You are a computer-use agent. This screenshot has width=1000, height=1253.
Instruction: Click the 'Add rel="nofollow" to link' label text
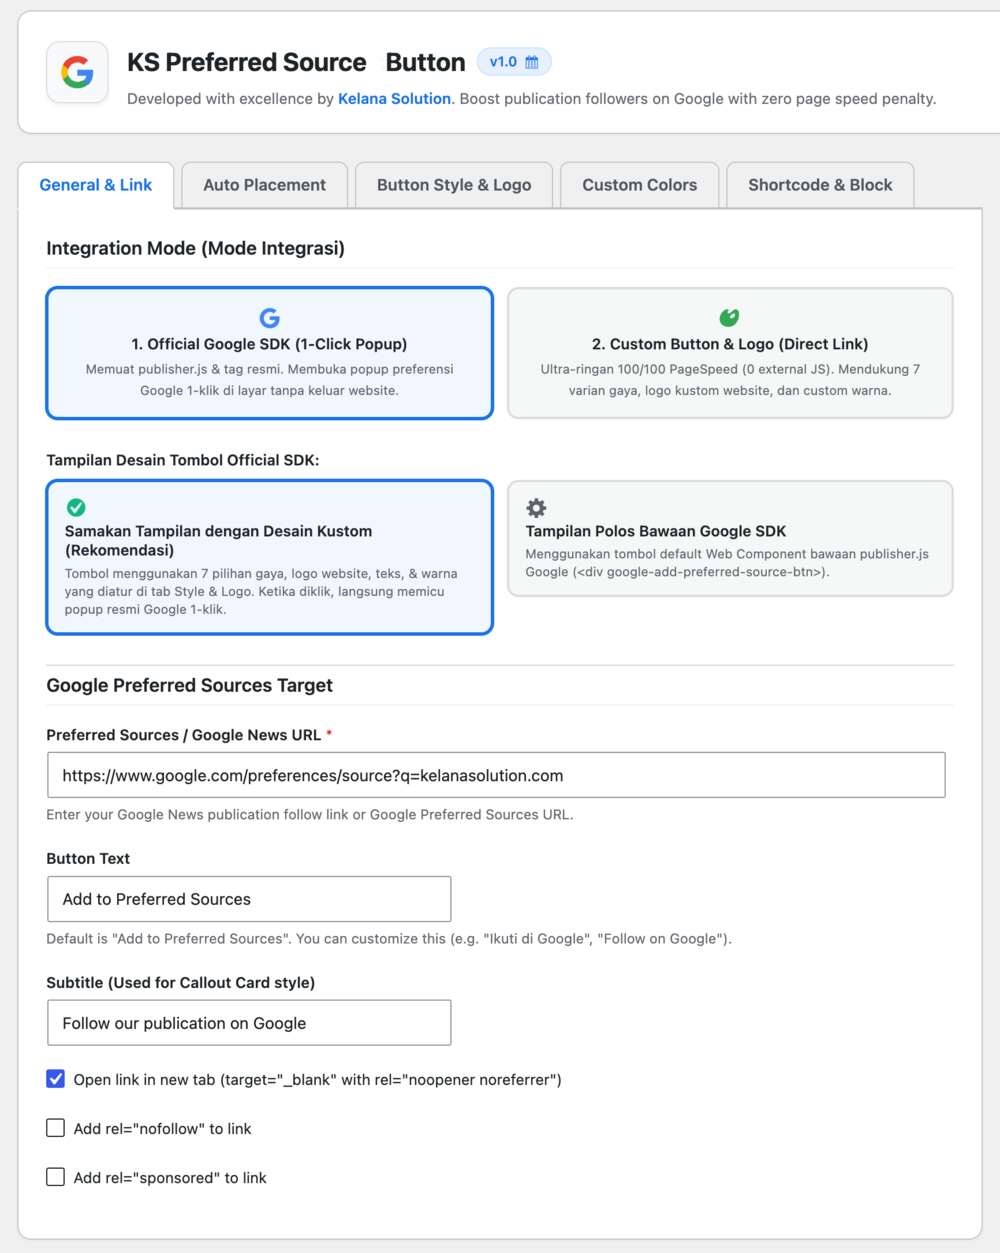162,1129
